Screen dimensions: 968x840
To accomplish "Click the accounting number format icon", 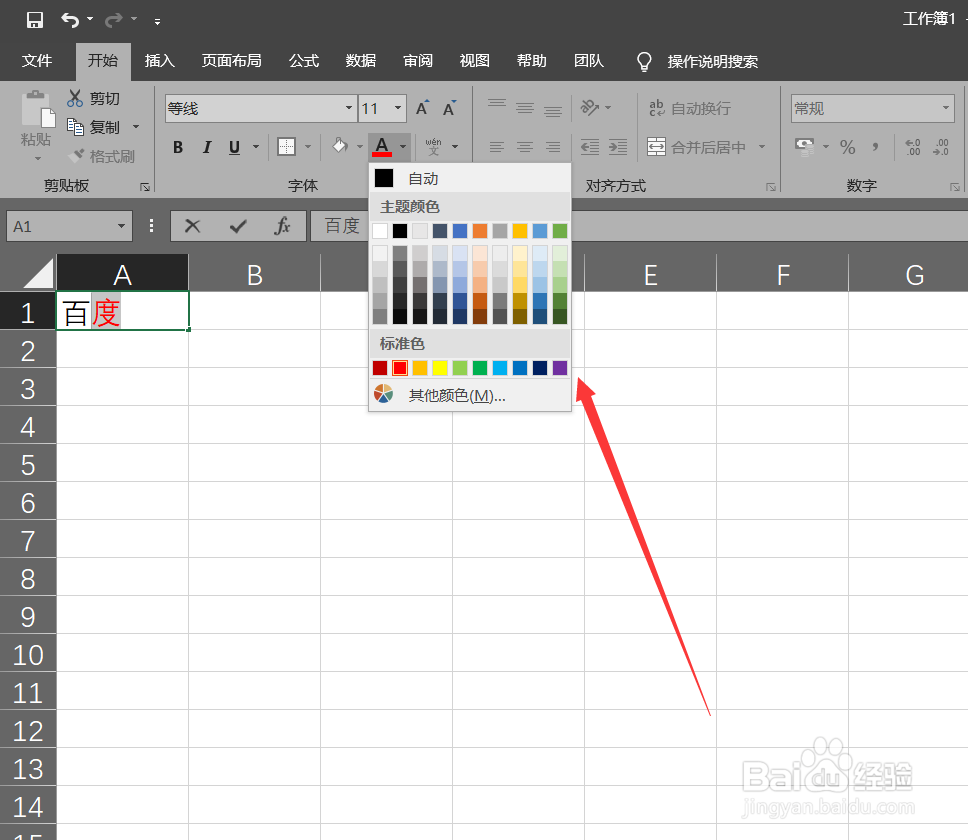I will pyautogui.click(x=804, y=147).
